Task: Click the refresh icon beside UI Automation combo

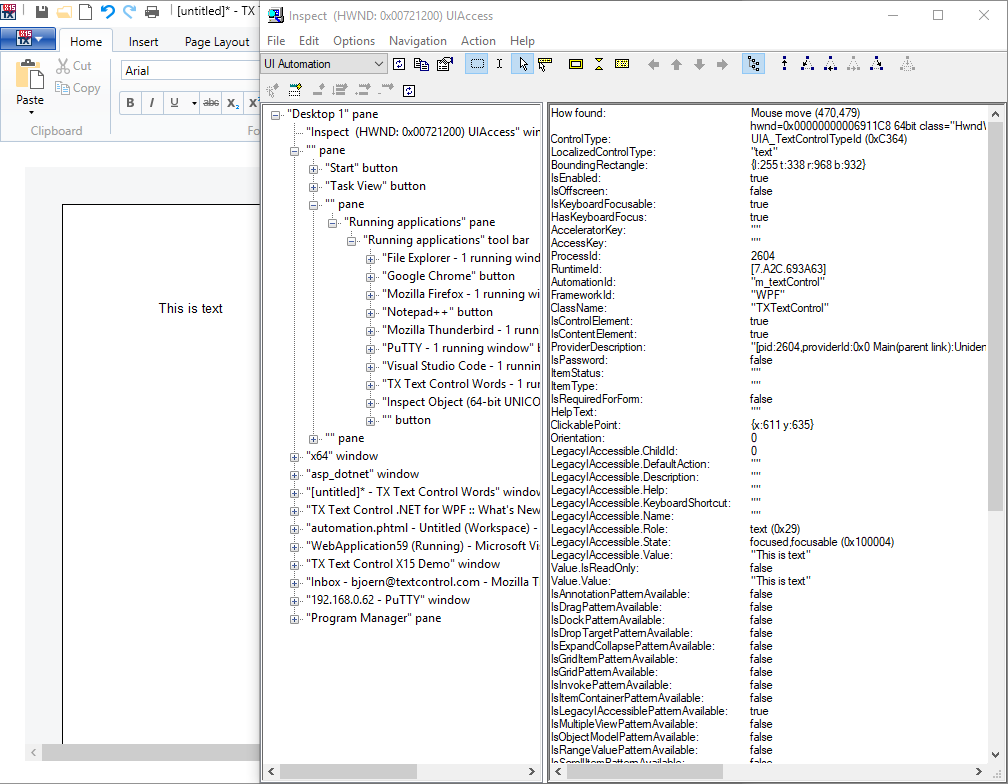Action: 400,64
